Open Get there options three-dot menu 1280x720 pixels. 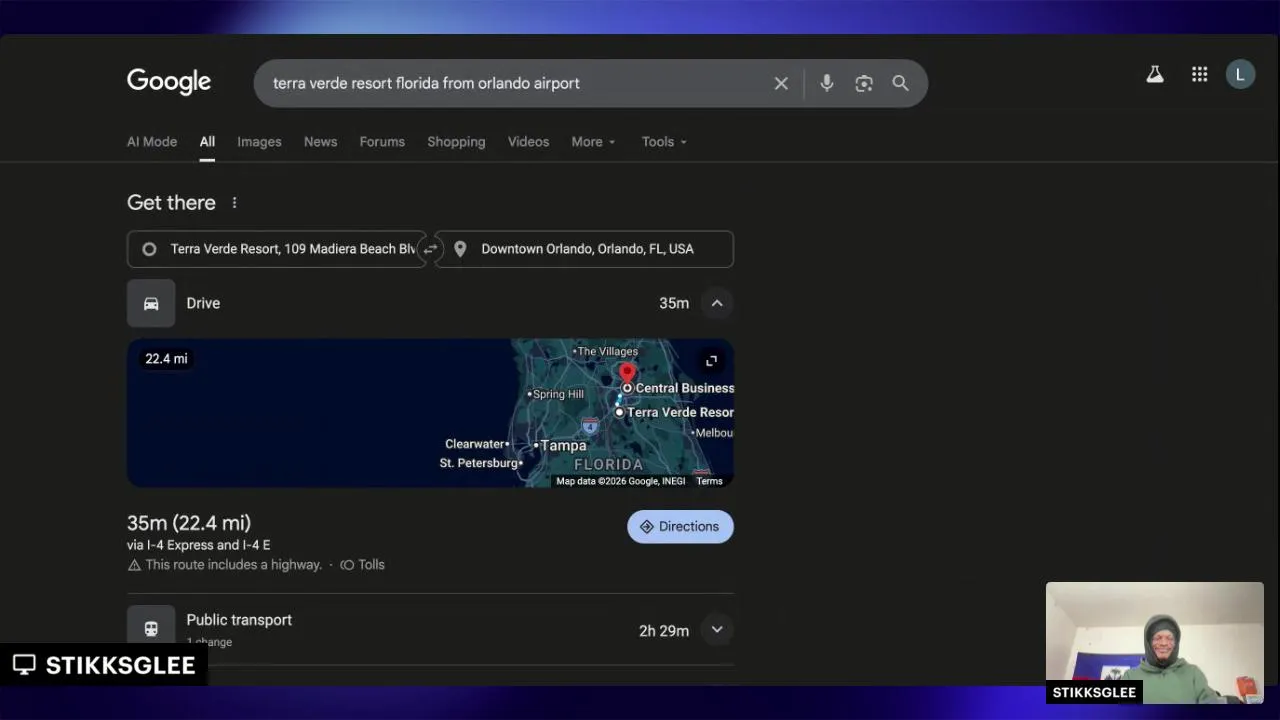pyautogui.click(x=234, y=202)
